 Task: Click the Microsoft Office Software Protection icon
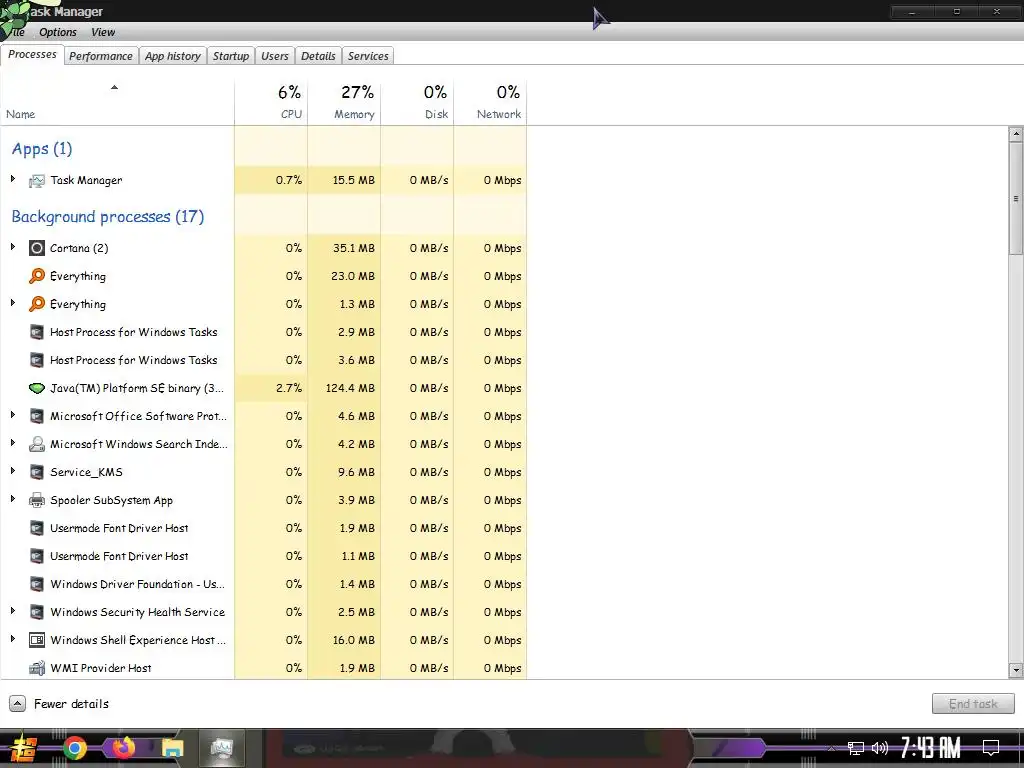(x=37, y=416)
